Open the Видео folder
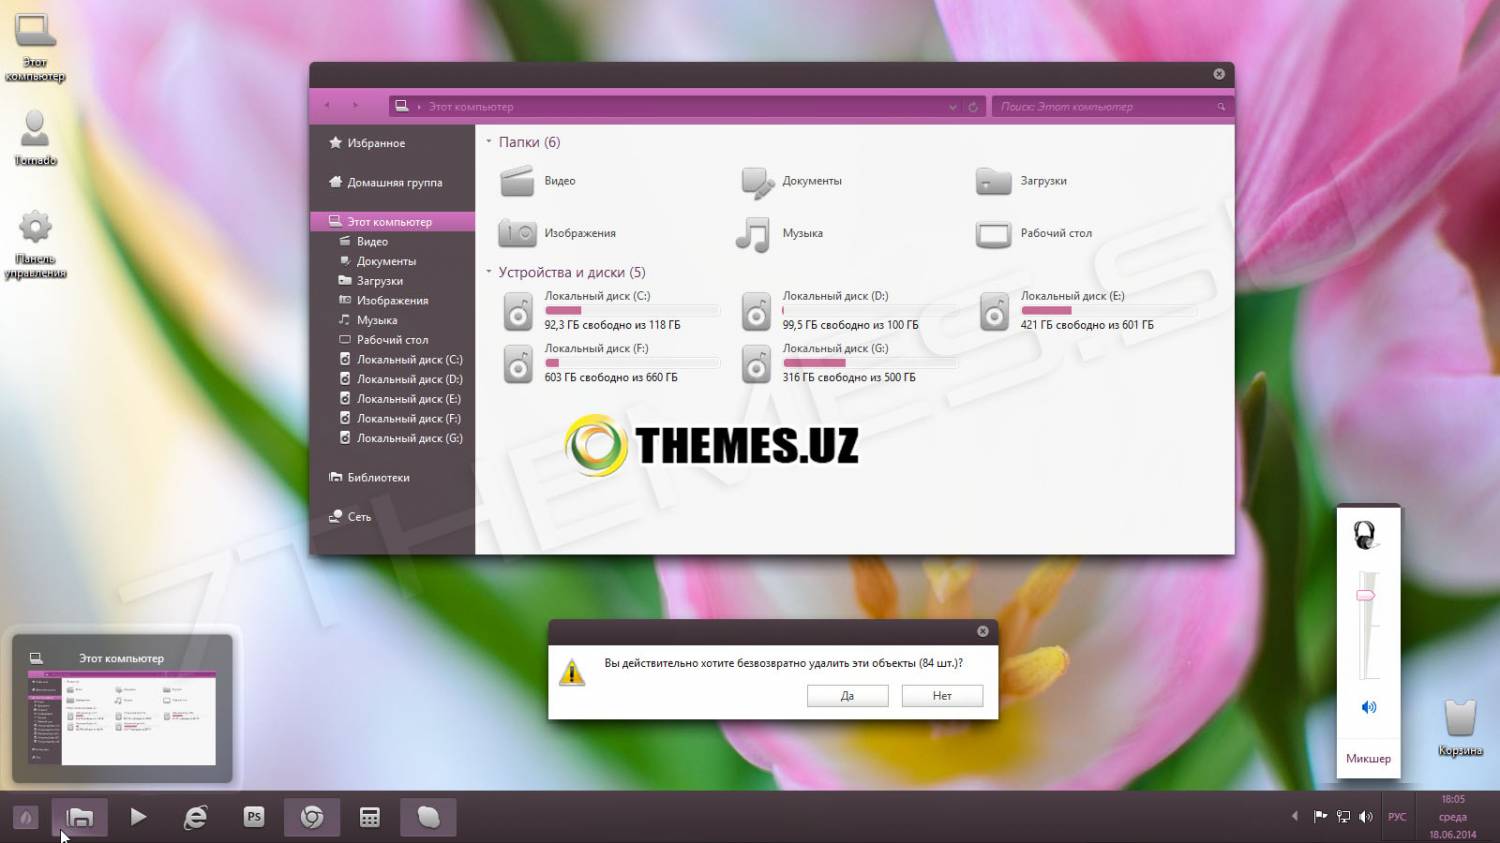The height and width of the screenshot is (843, 1500). (x=518, y=181)
